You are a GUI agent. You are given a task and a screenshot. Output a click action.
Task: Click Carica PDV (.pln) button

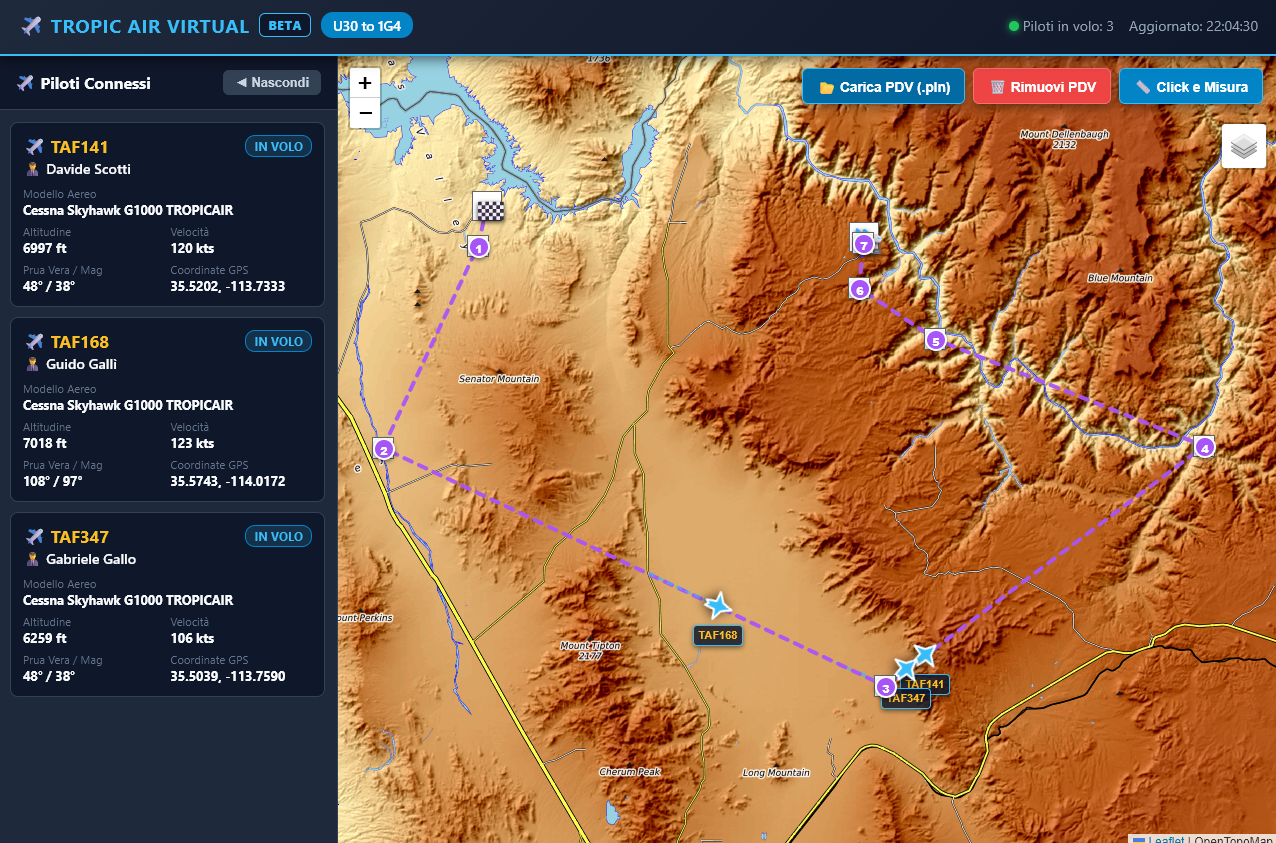[883, 87]
